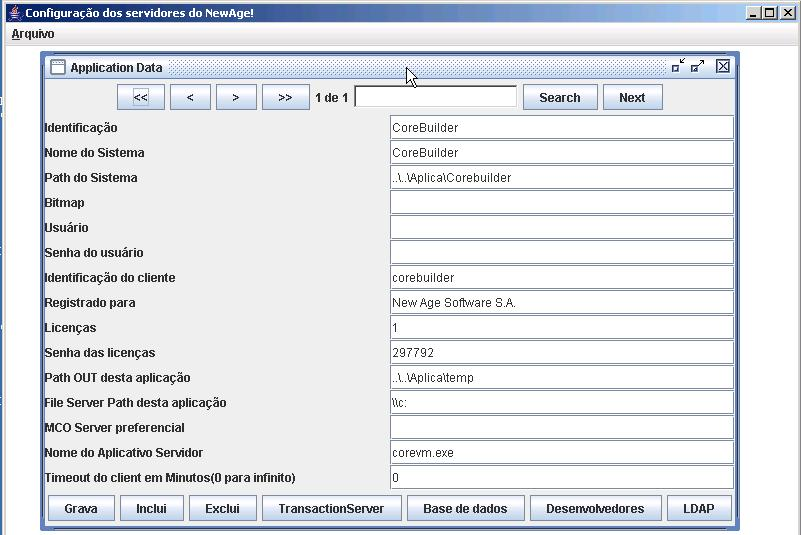This screenshot has height=535, width=801.
Task: Click the Senha das licenças field
Action: [x=562, y=353]
